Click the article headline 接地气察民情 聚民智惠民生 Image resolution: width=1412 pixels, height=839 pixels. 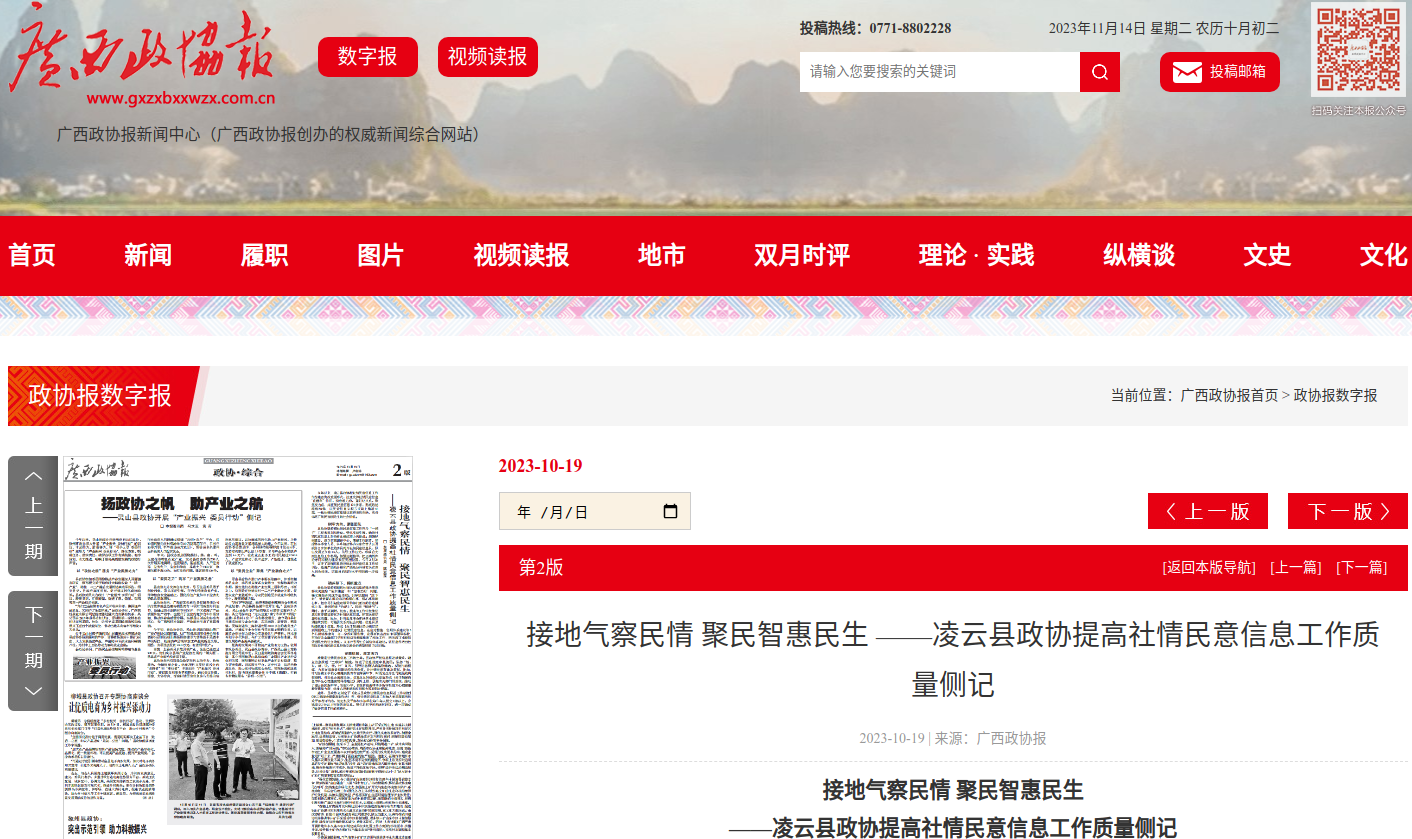point(953,660)
